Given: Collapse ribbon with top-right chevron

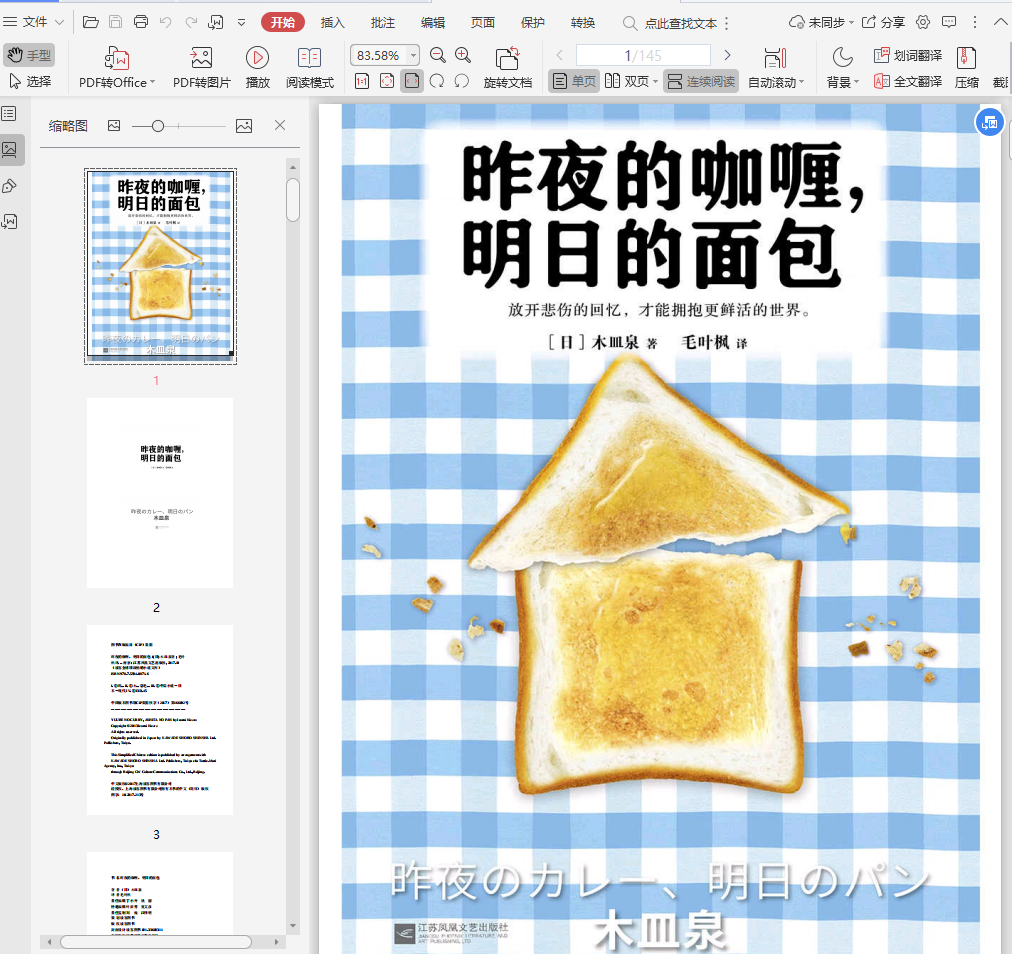Looking at the screenshot, I should tap(1000, 23).
